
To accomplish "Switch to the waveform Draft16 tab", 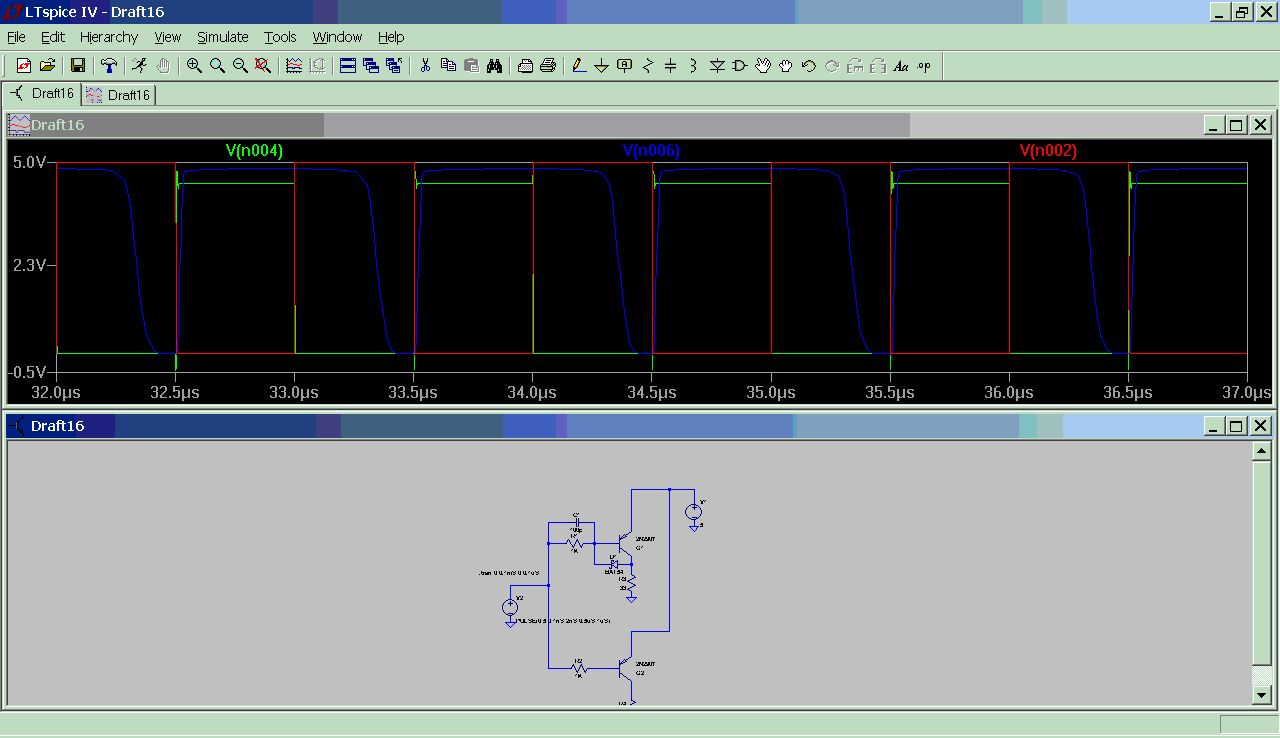I will coord(119,95).
